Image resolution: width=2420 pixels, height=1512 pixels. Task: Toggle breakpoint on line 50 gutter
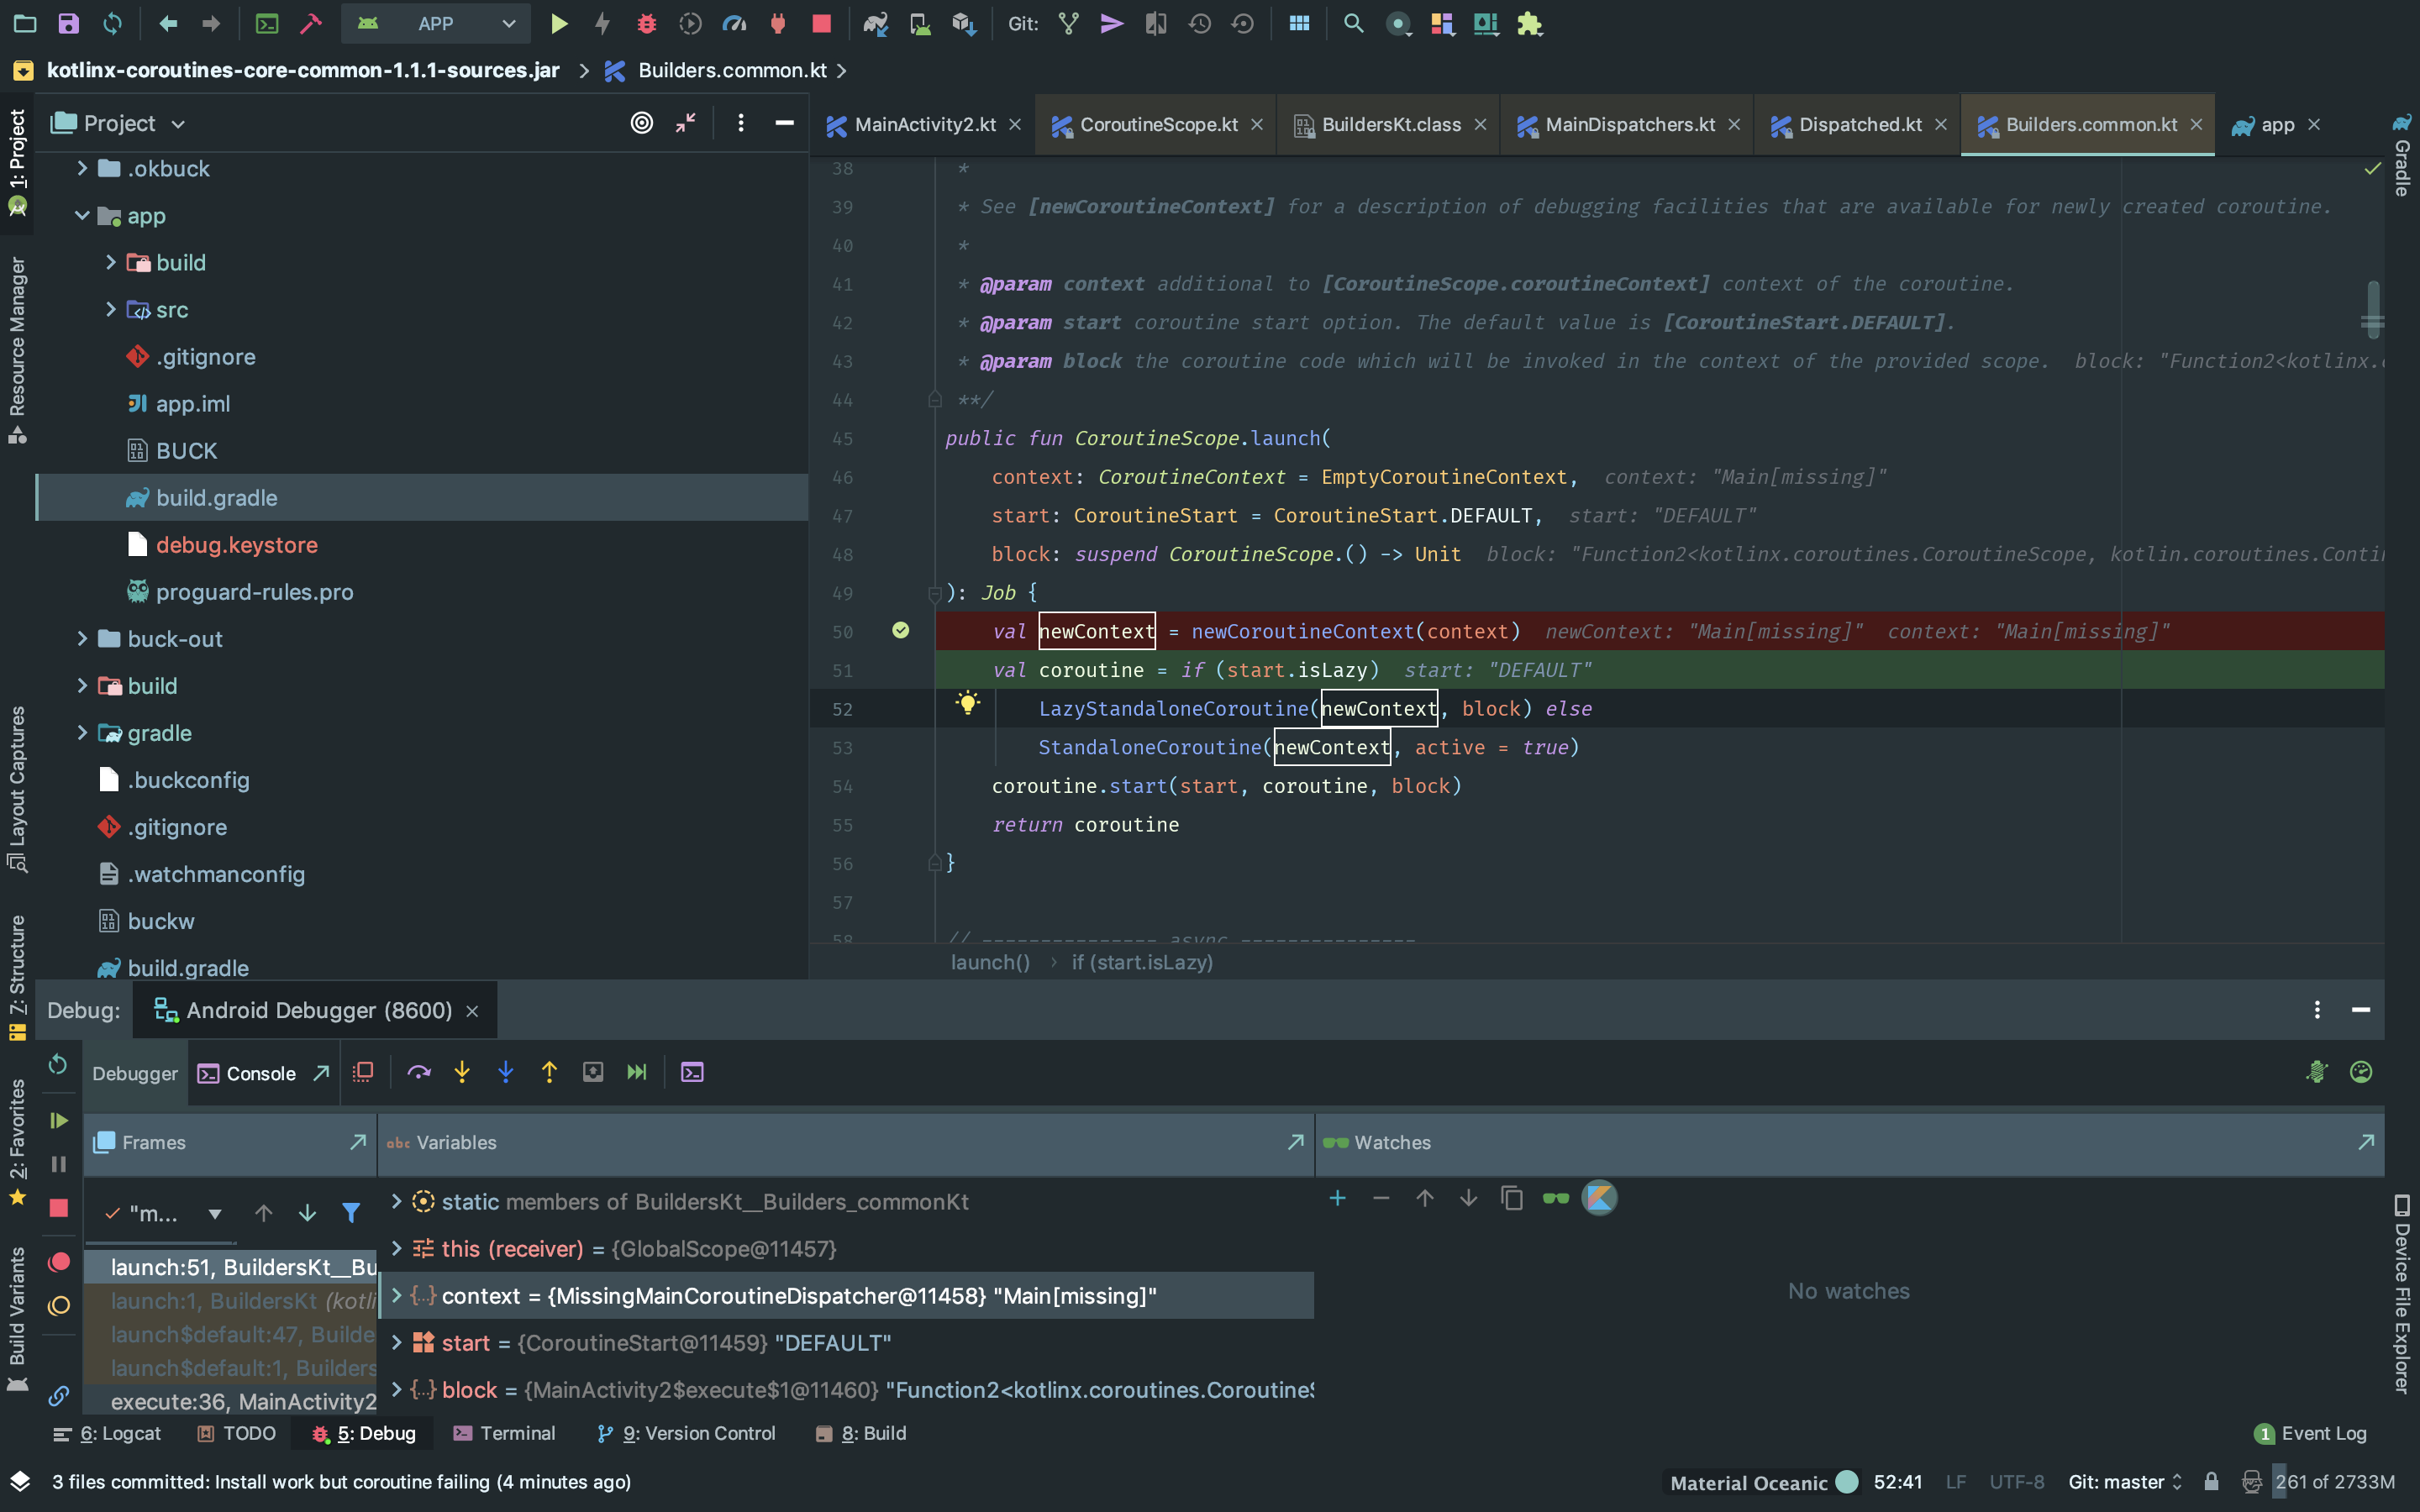900,630
